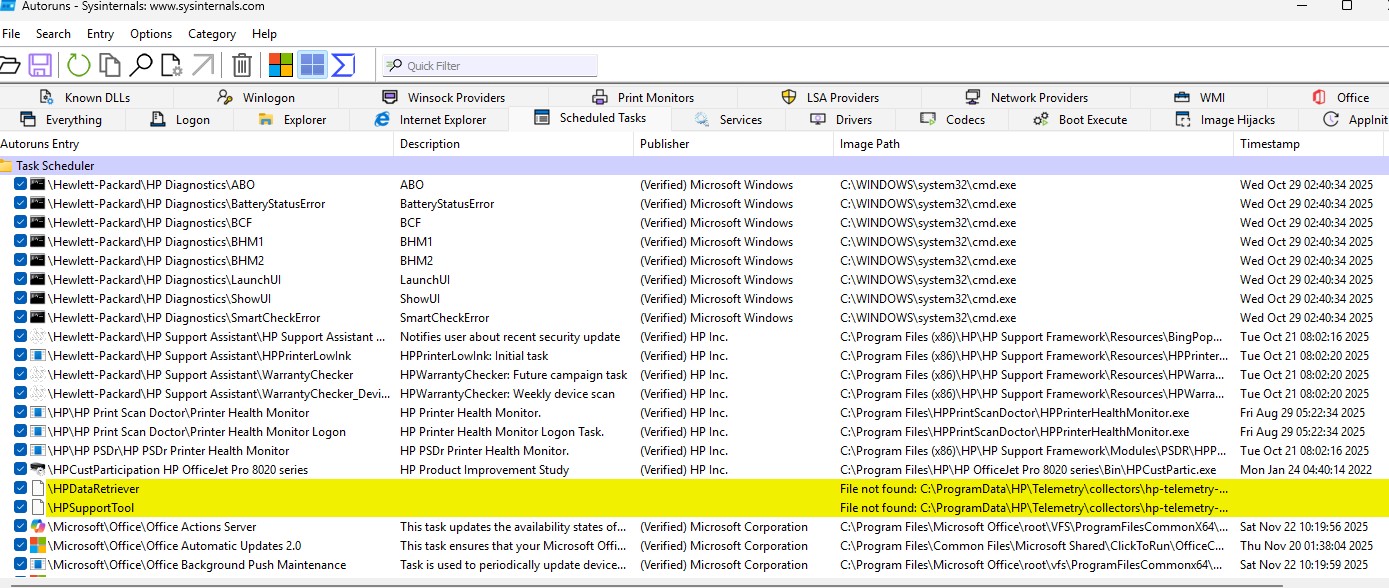The height and width of the screenshot is (588, 1389).
Task: Click the Windows logo toolbar icon
Action: tap(281, 64)
